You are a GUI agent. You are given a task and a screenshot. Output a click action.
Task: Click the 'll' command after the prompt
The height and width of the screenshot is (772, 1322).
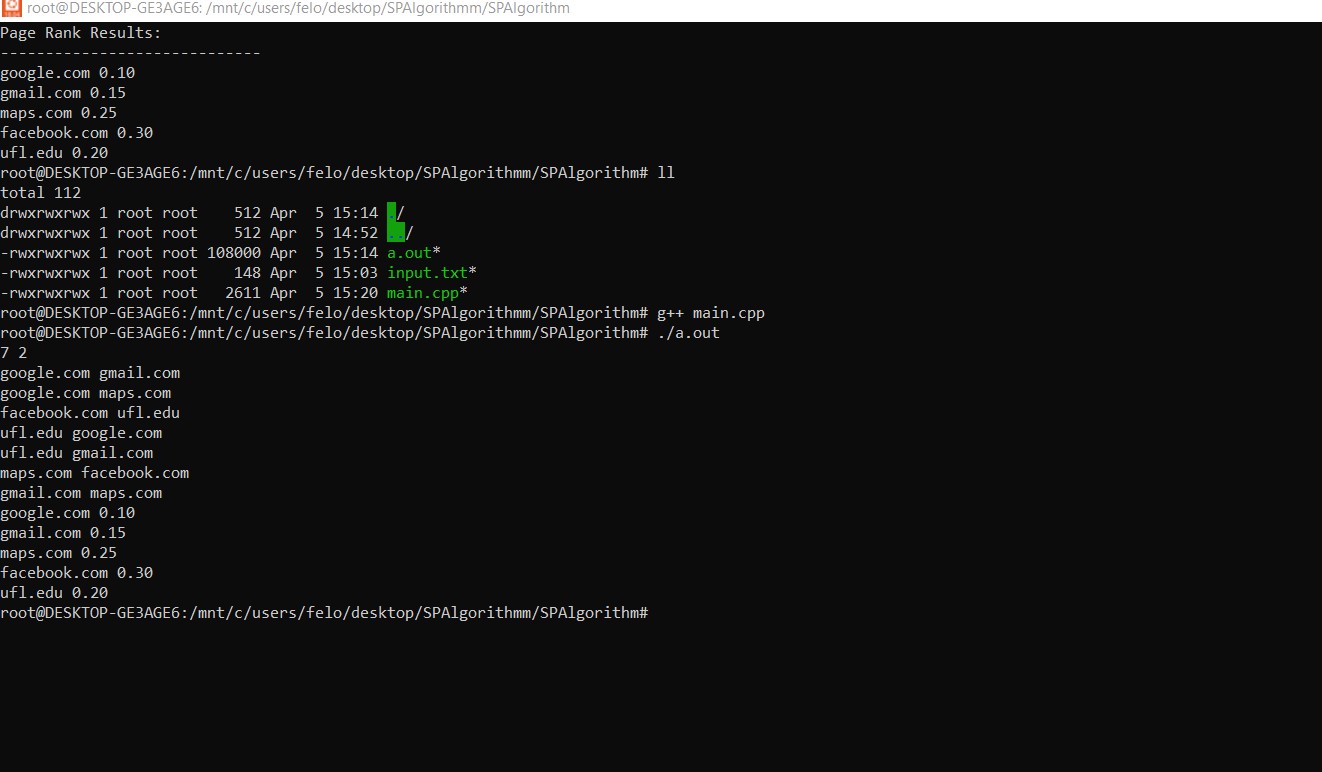coord(666,173)
